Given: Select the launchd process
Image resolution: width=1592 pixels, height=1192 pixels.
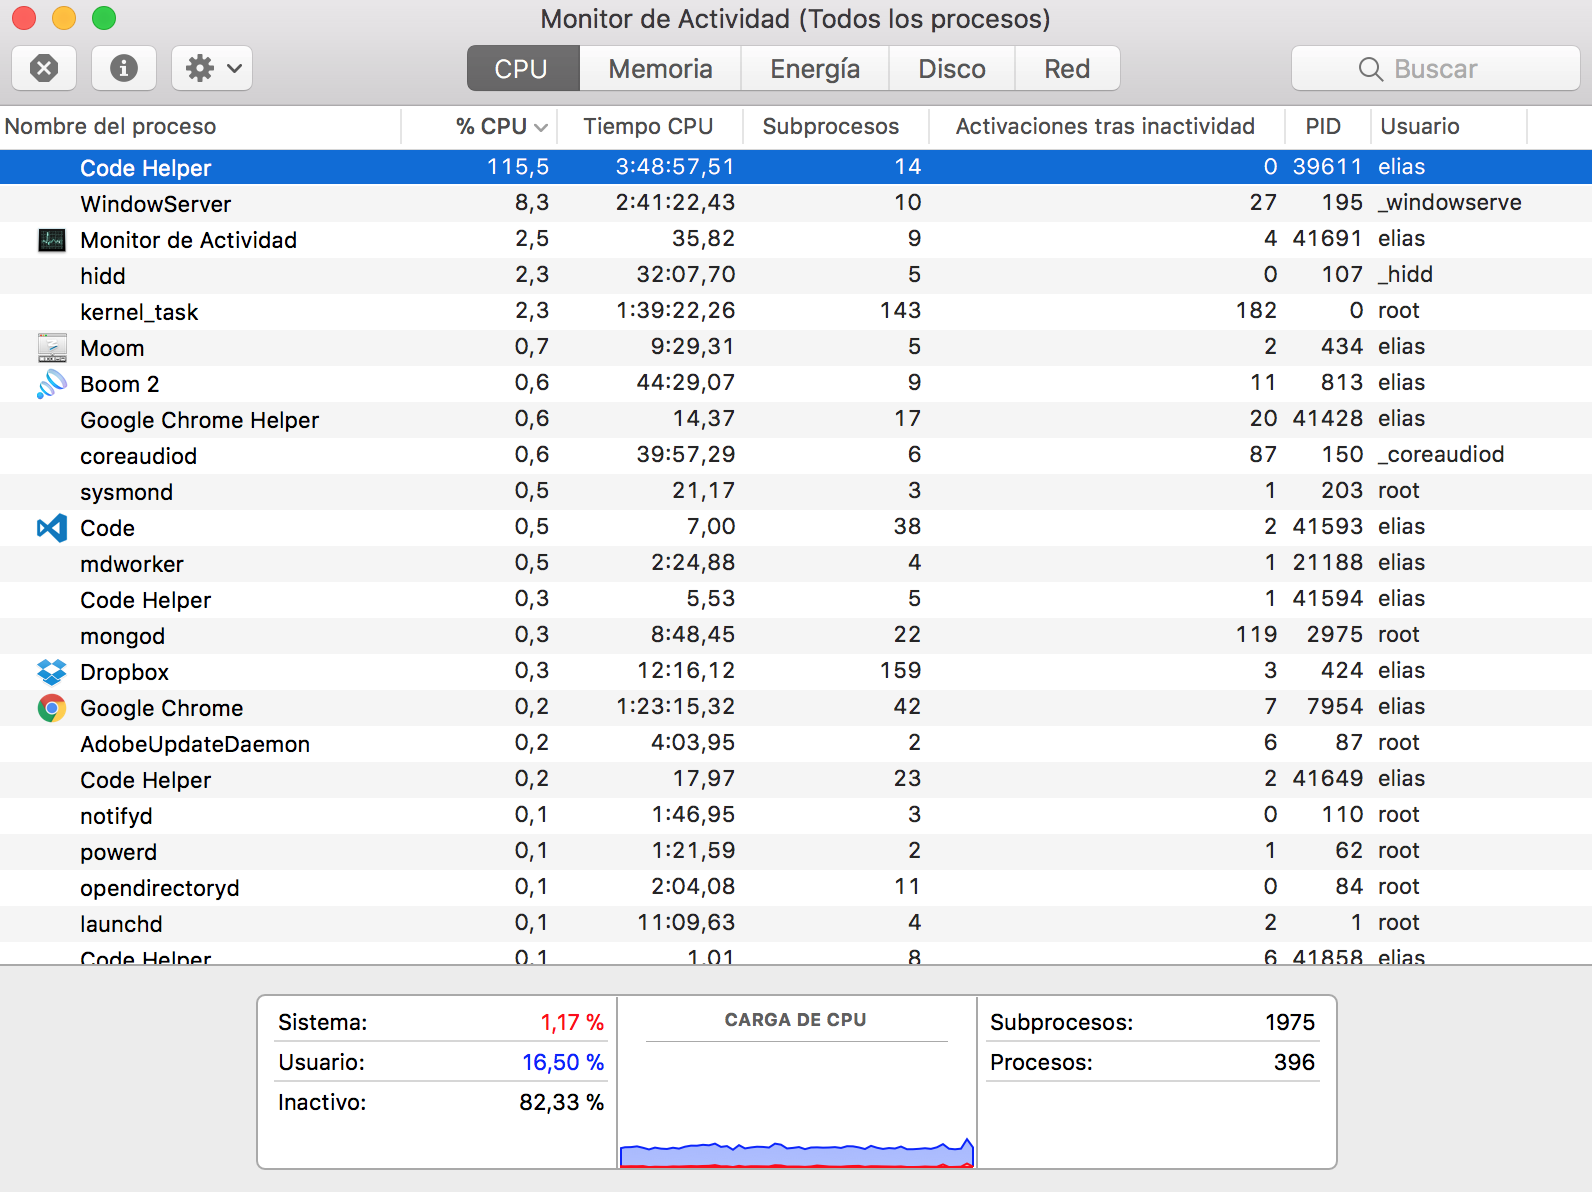Looking at the screenshot, I should tap(796, 923).
